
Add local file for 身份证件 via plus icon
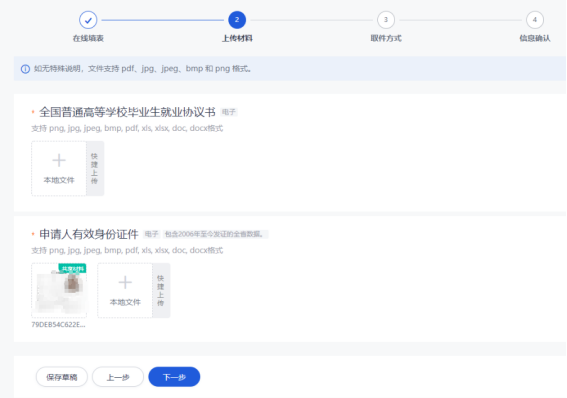[x=125, y=282]
